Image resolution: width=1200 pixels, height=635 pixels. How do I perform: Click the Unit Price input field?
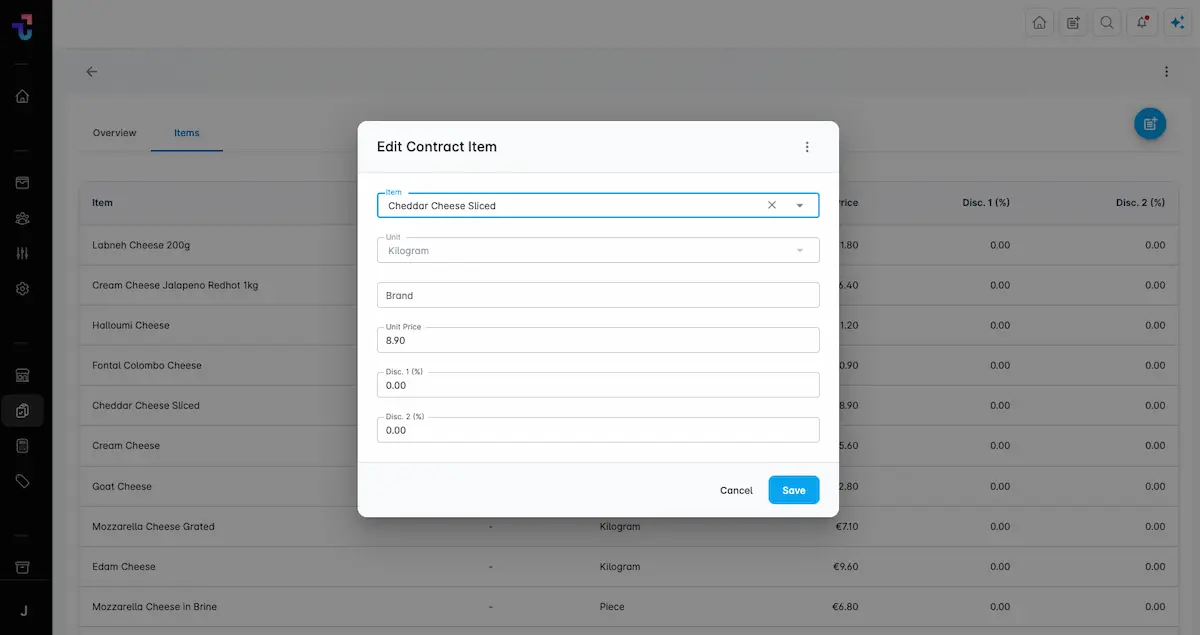click(598, 340)
